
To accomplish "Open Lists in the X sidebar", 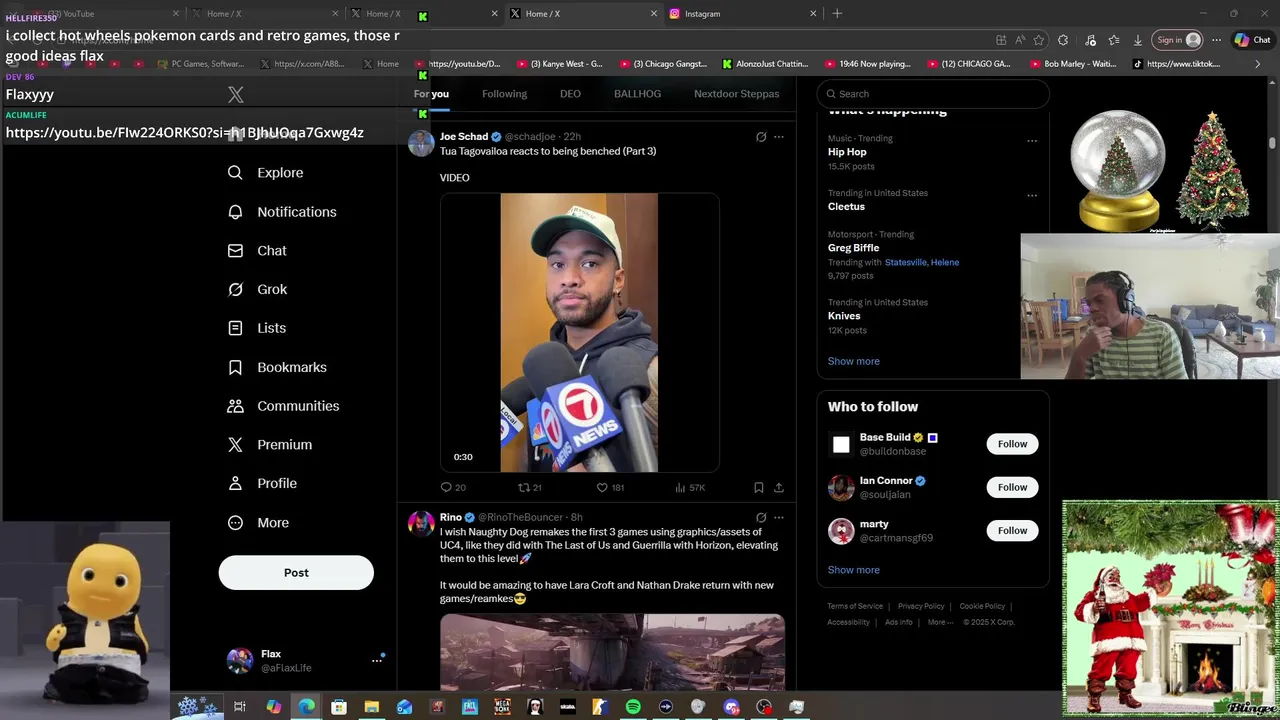I will pos(257,328).
